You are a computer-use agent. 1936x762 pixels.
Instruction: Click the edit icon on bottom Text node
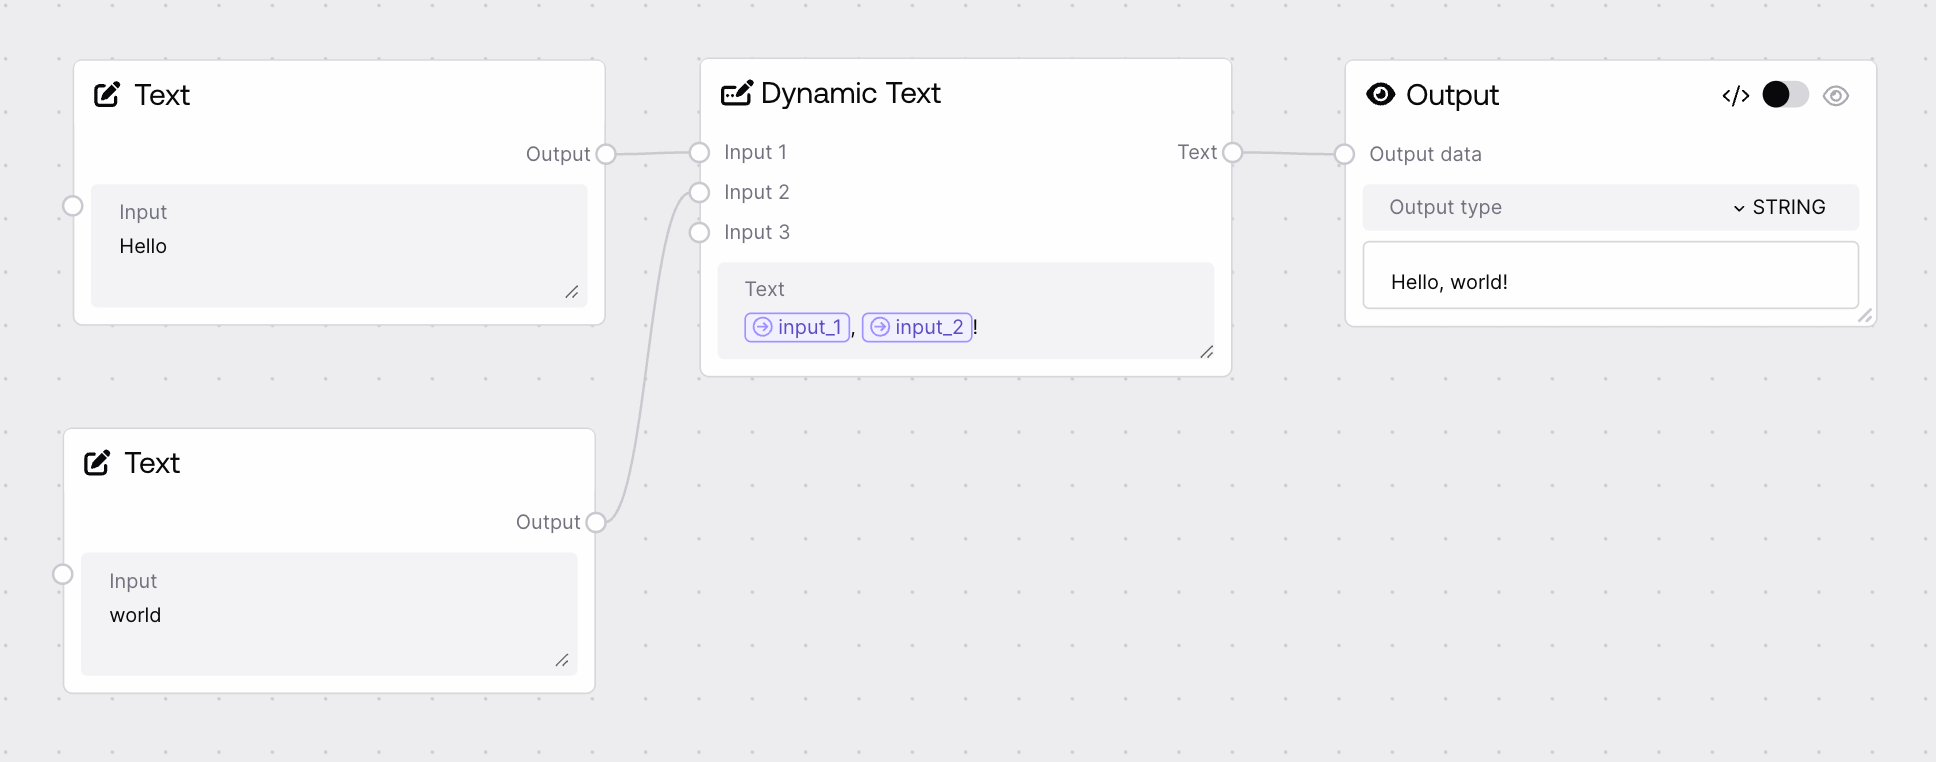[x=97, y=463]
